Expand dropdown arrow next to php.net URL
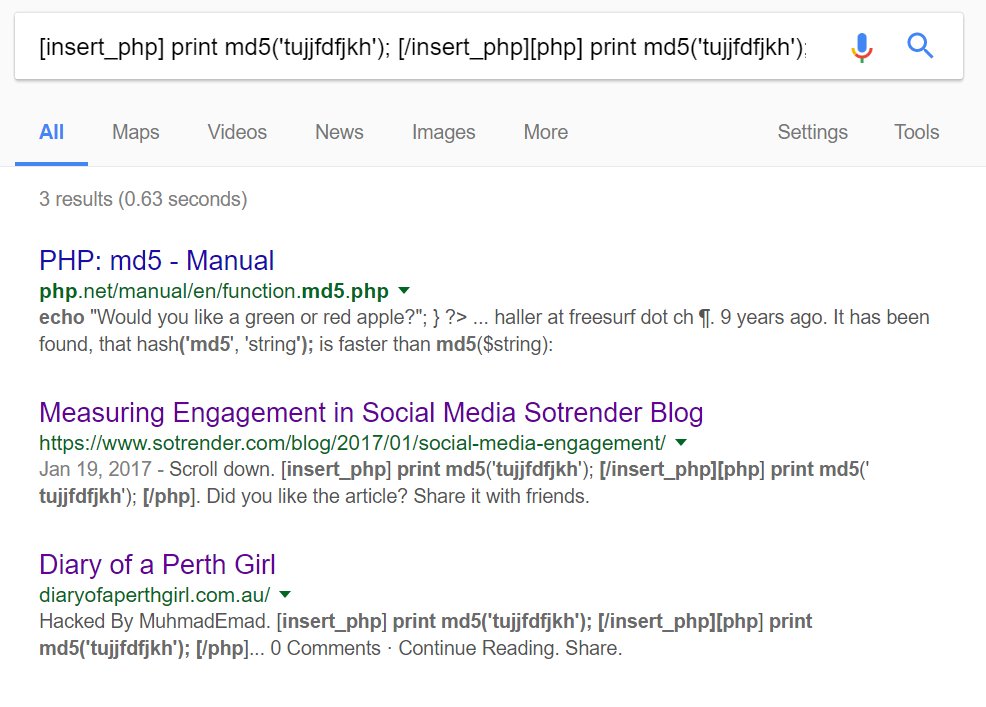 pos(404,291)
